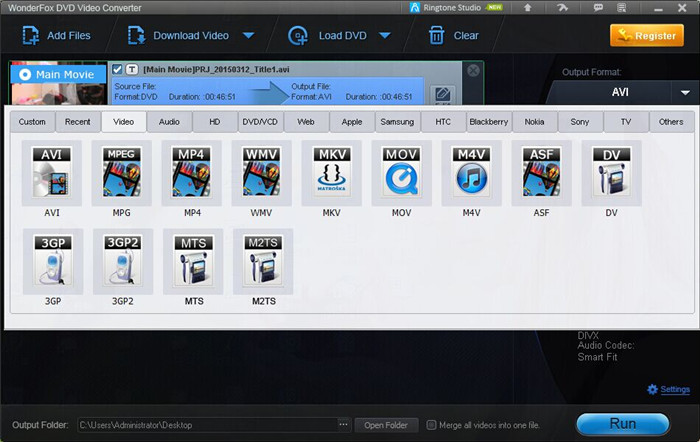Open the Sony tab

tap(580, 122)
